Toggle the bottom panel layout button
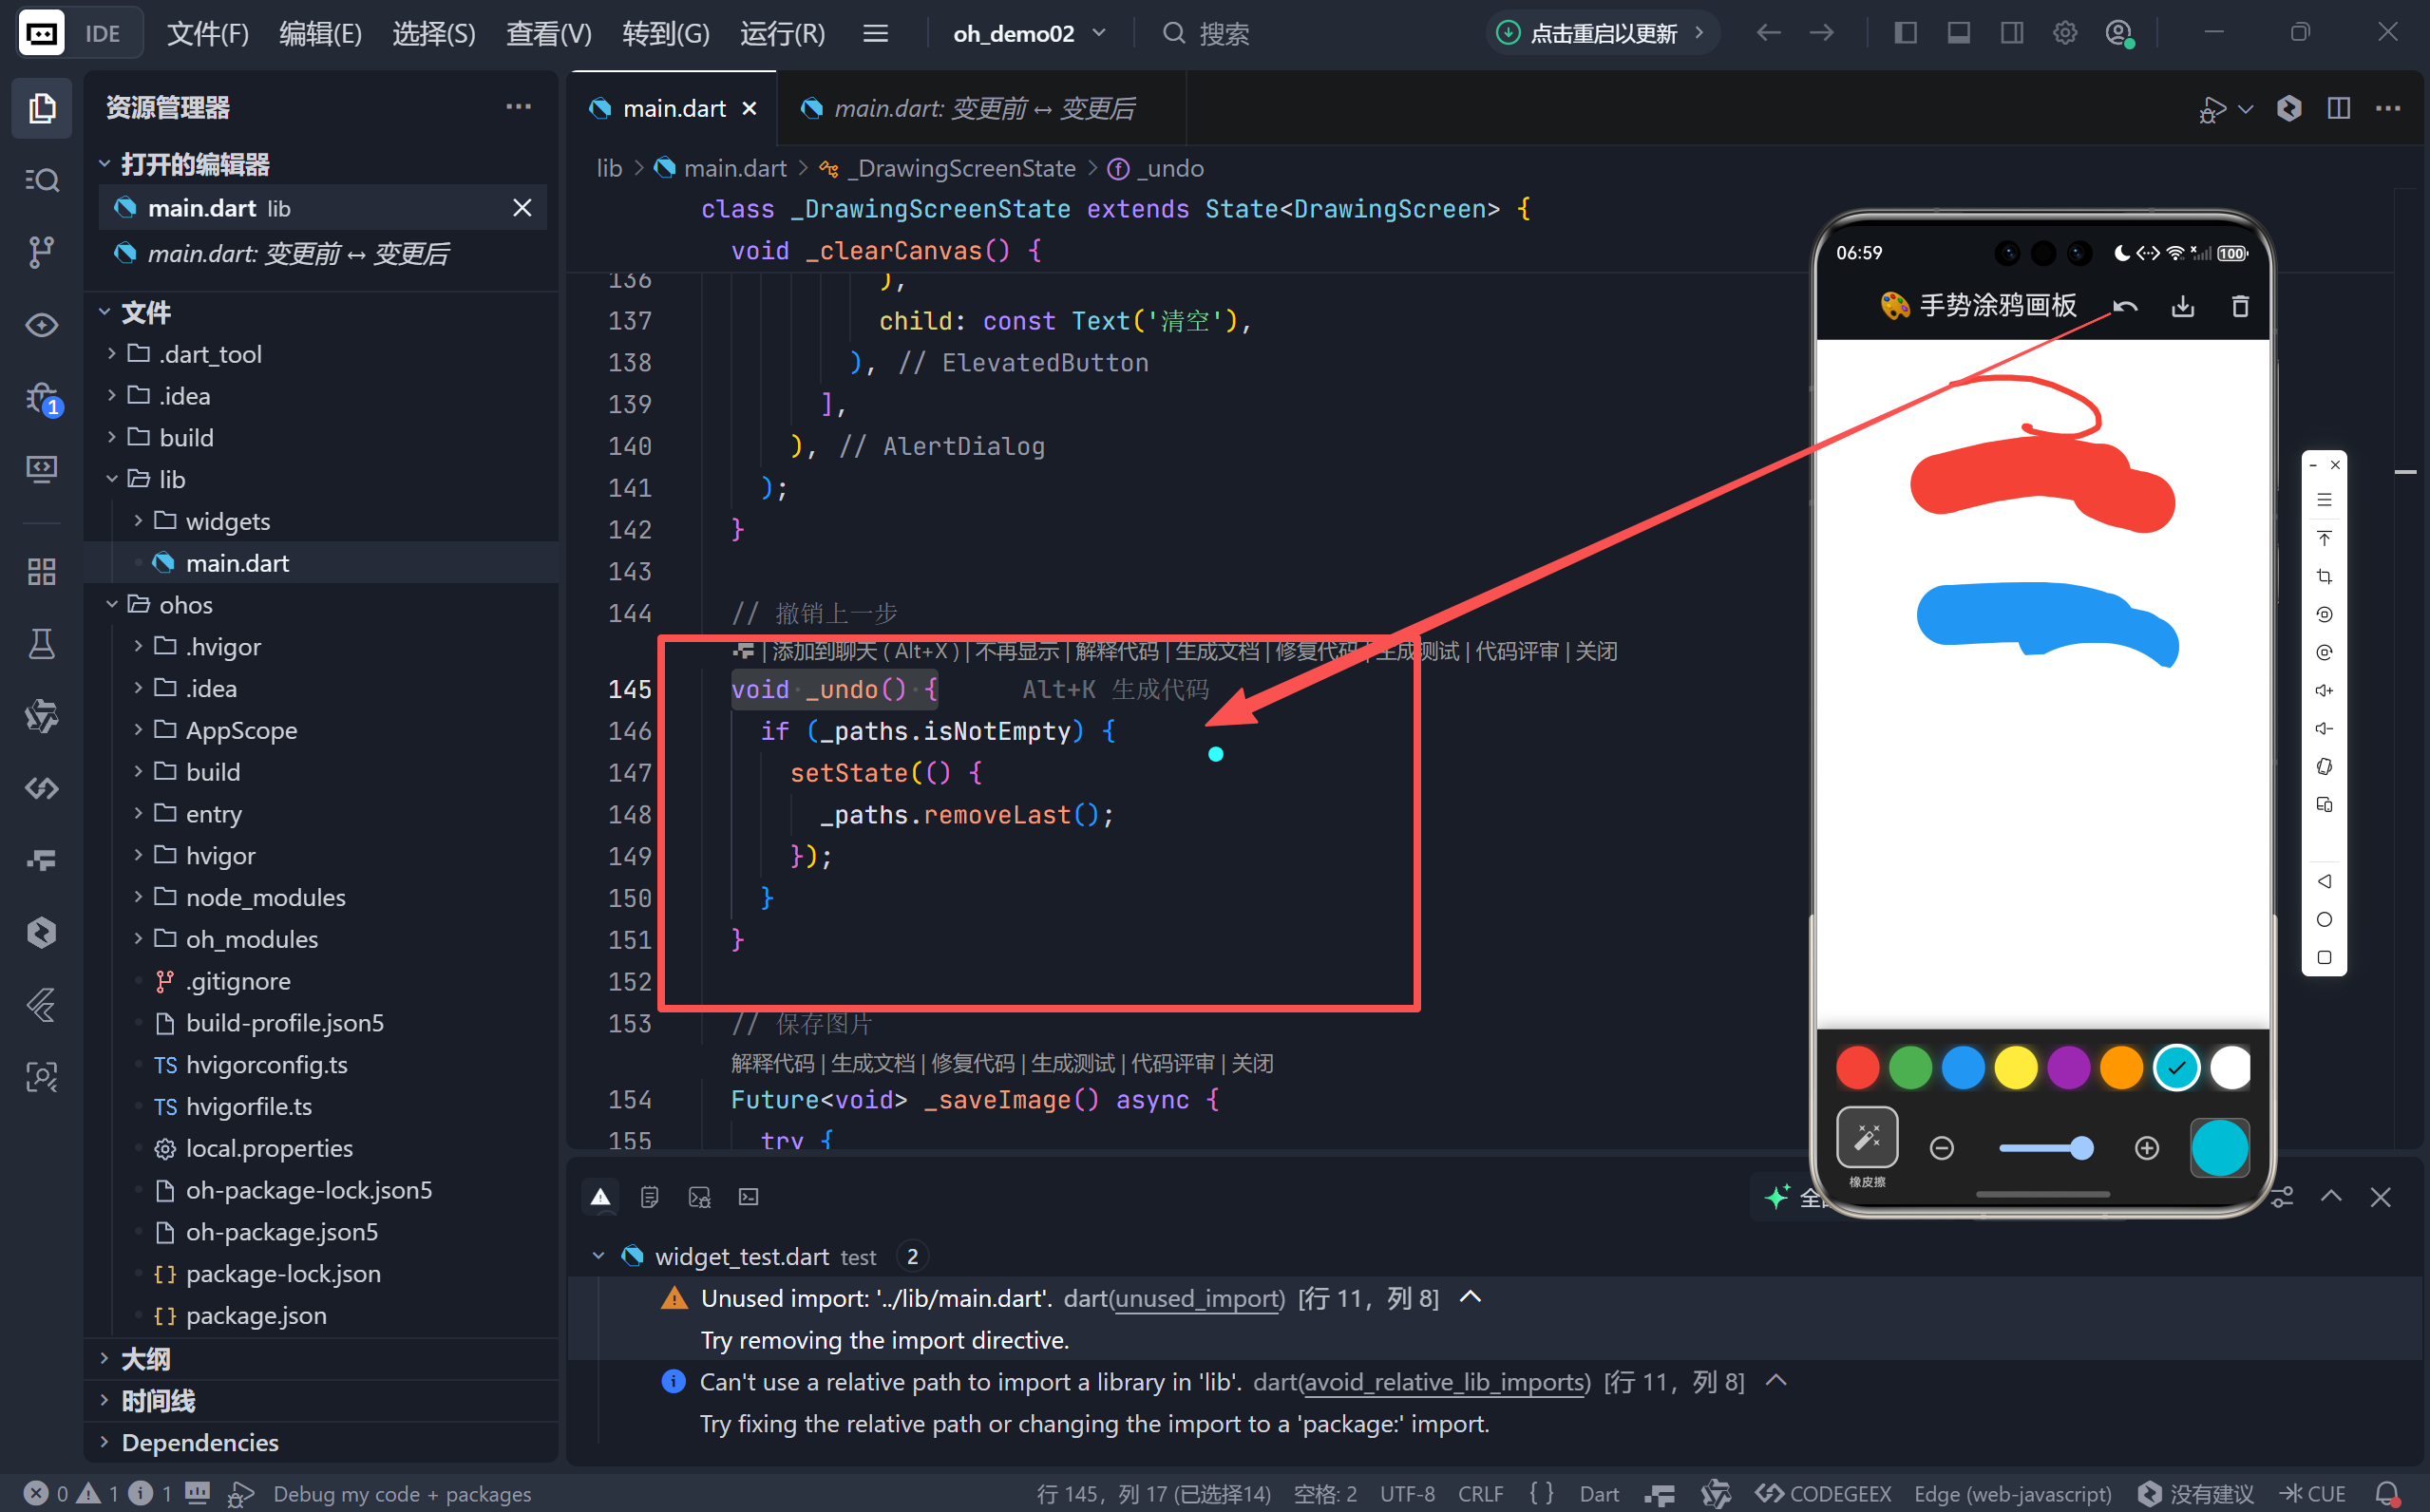This screenshot has height=1512, width=2430. (1958, 33)
